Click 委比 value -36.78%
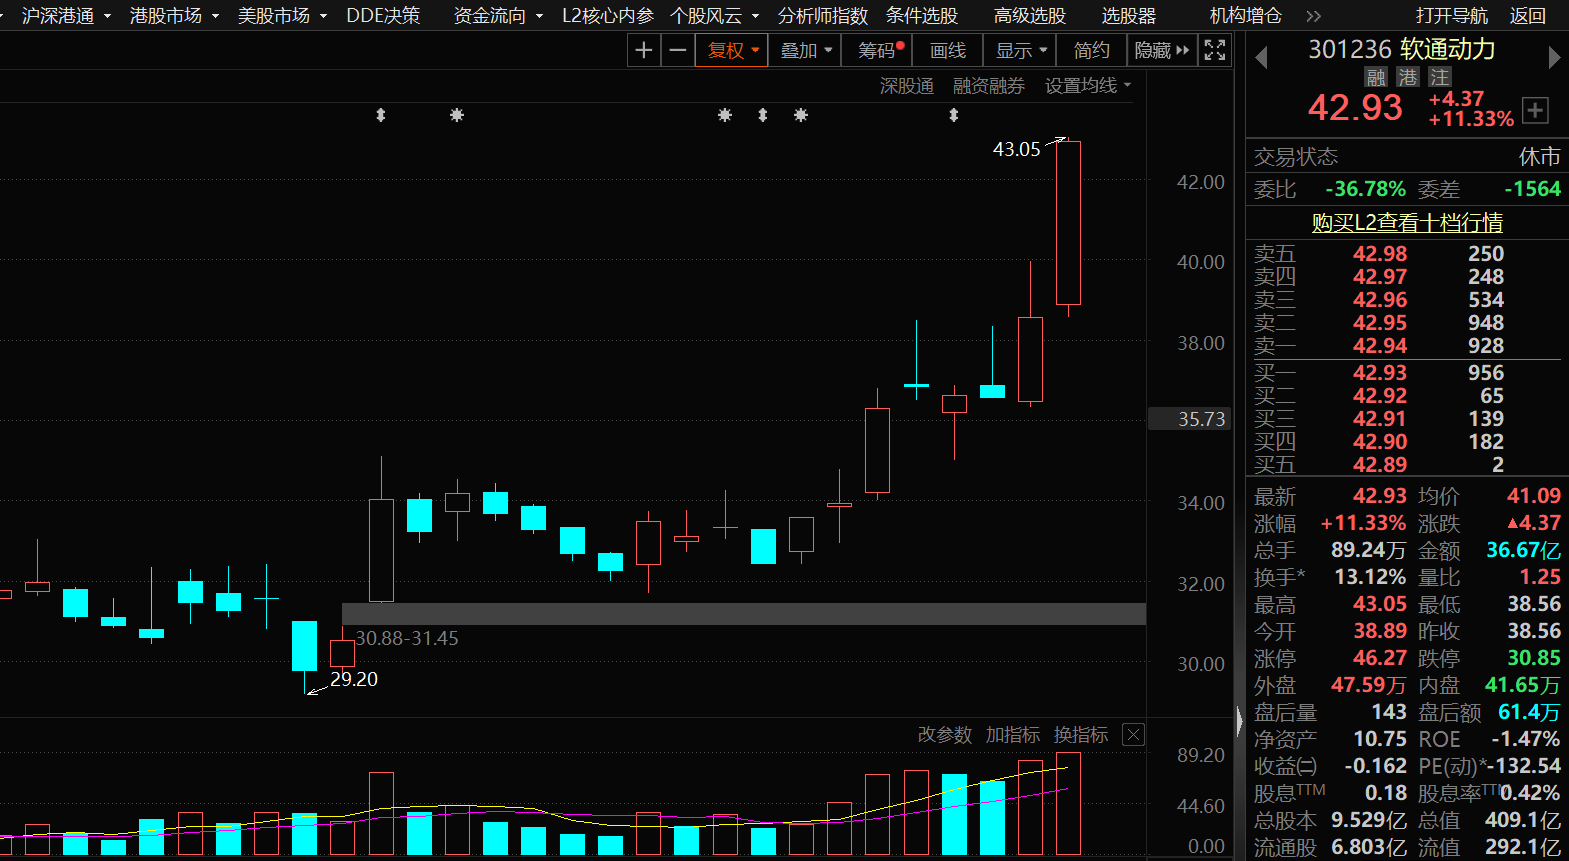Image resolution: width=1569 pixels, height=861 pixels. click(1365, 189)
